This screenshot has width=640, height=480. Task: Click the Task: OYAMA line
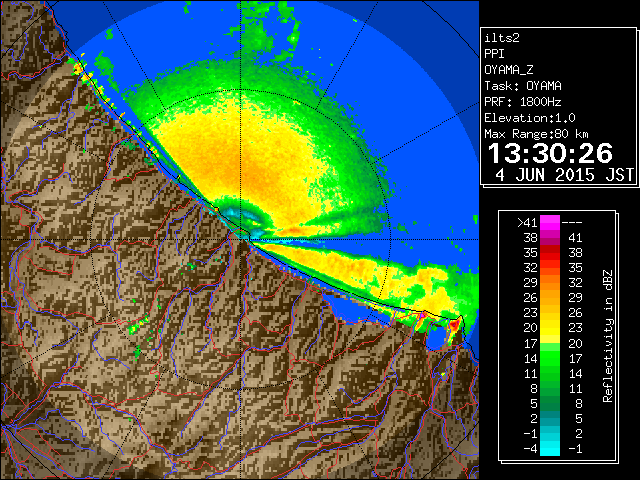pyautogui.click(x=523, y=86)
